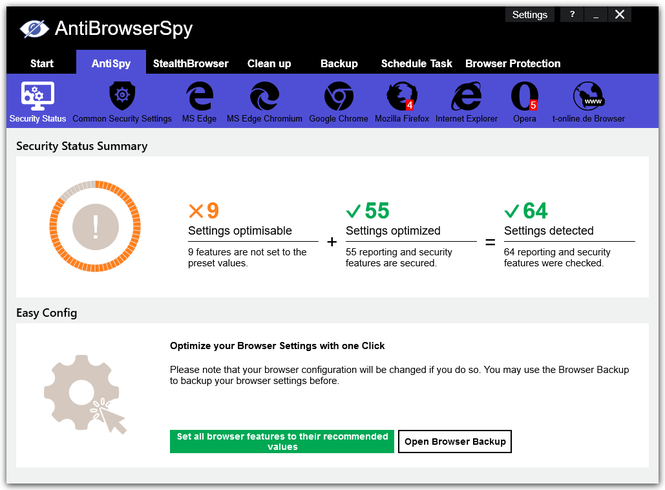
Task: Click '9 features are not set' description
Action: point(247,258)
